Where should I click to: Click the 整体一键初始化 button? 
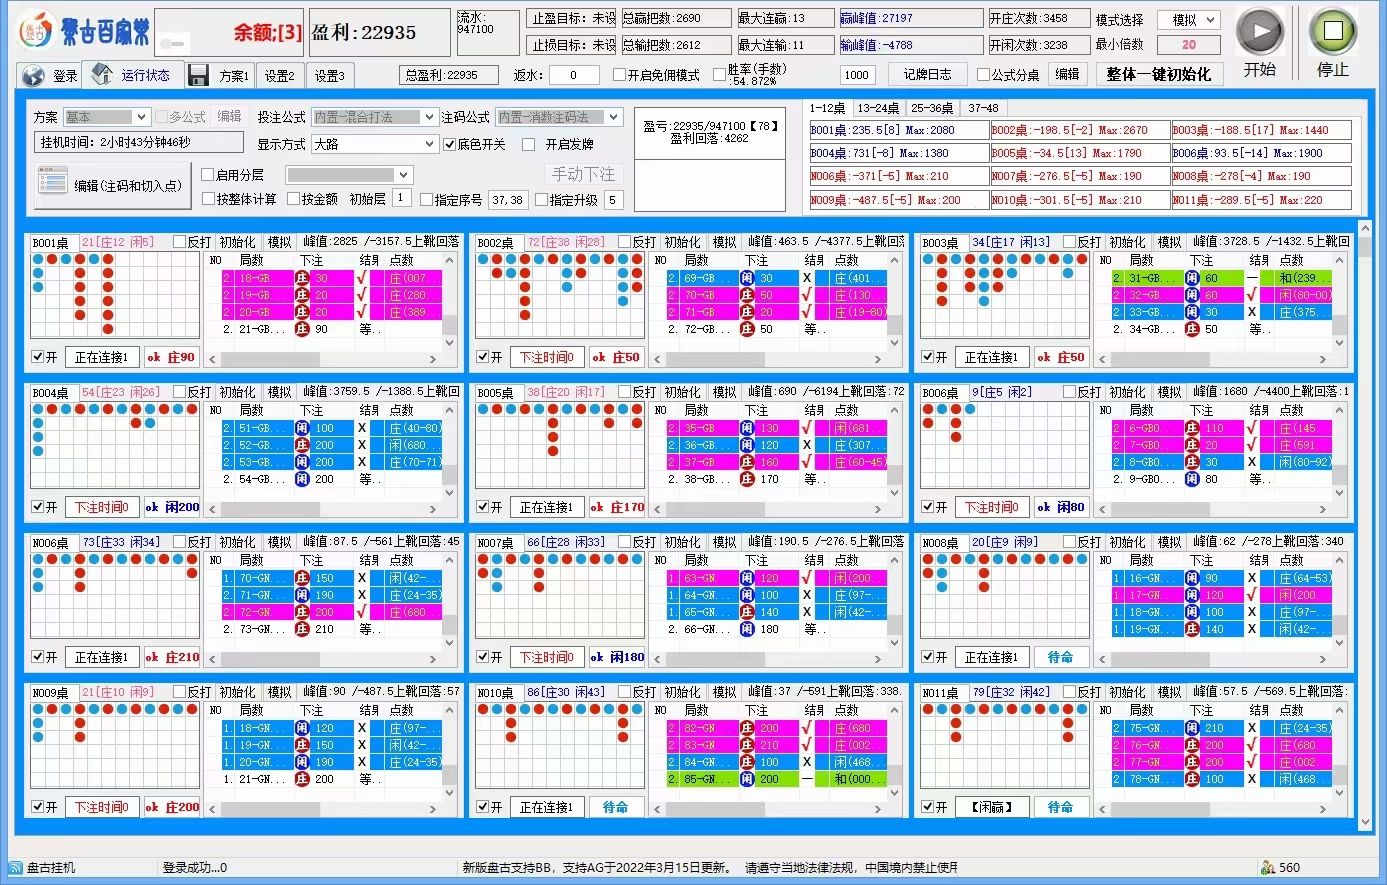pyautogui.click(x=1158, y=75)
